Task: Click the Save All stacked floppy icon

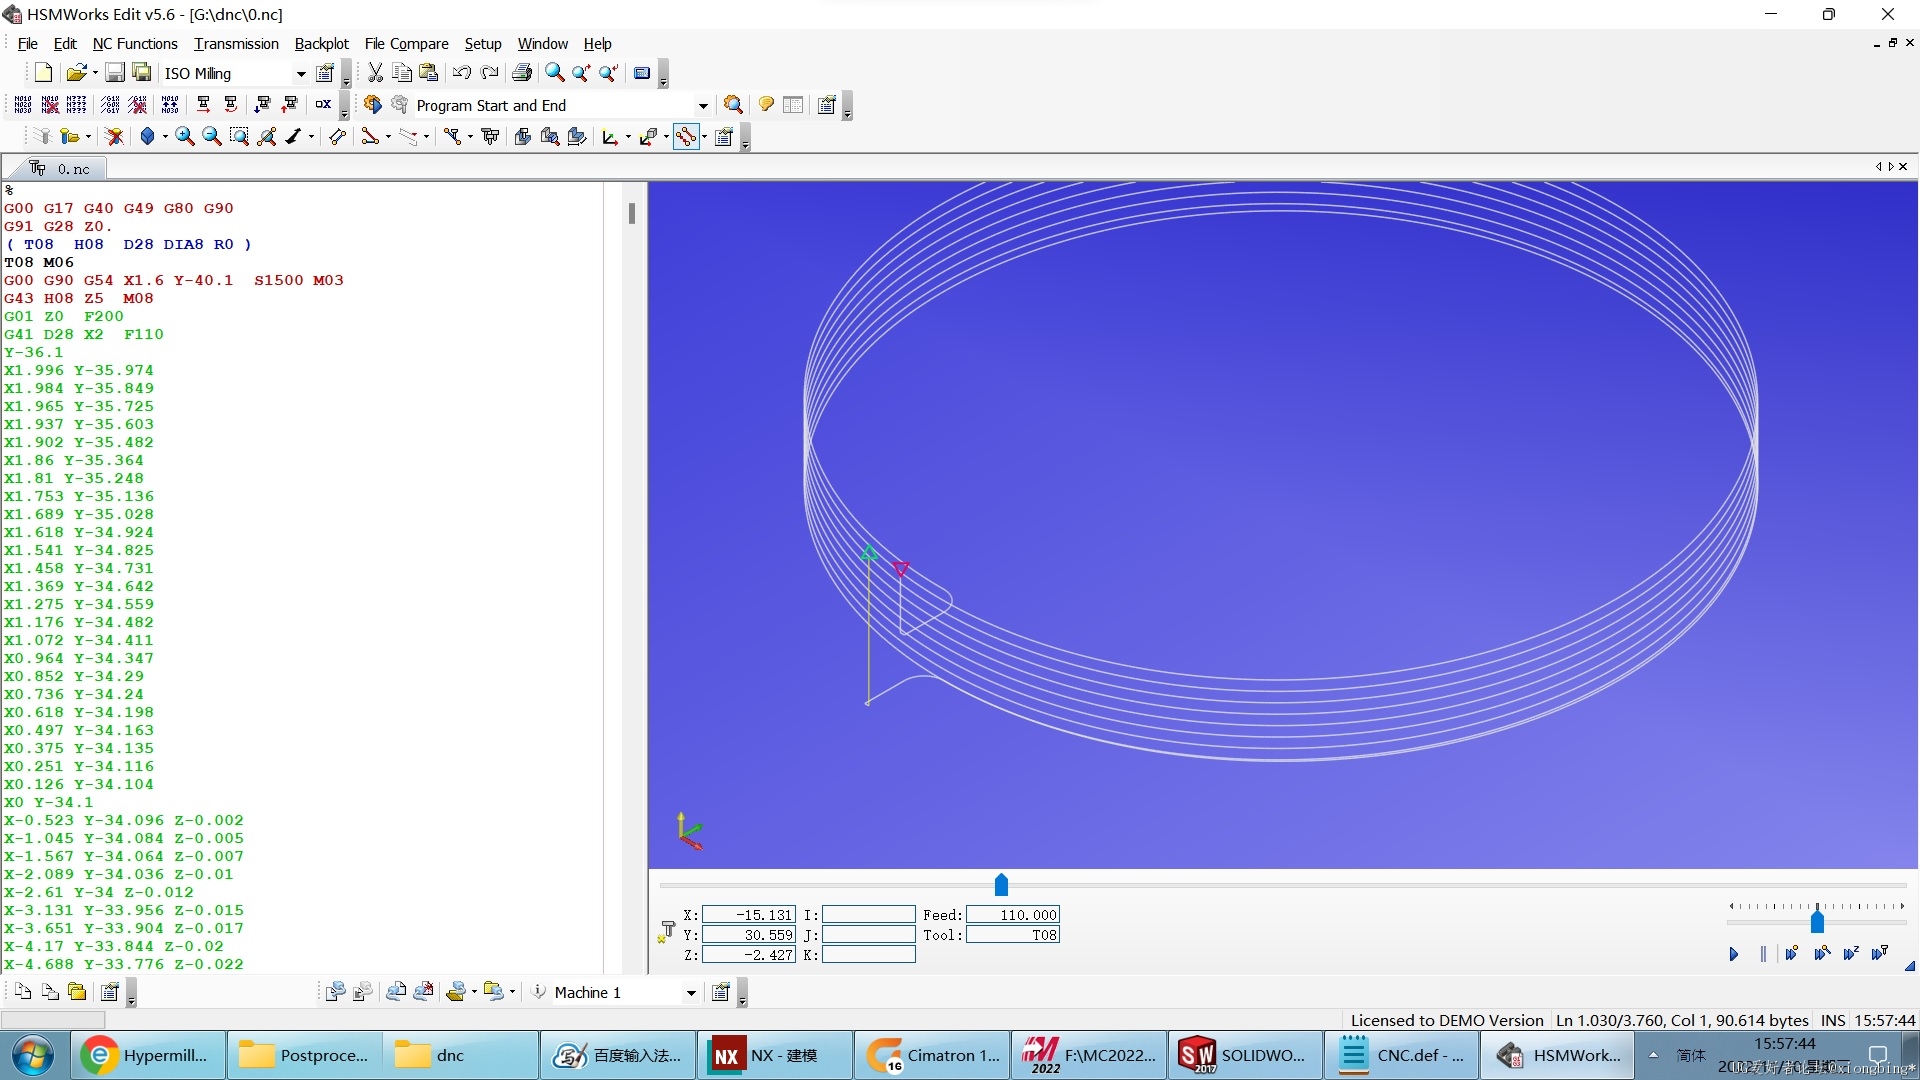Action: 142,73
